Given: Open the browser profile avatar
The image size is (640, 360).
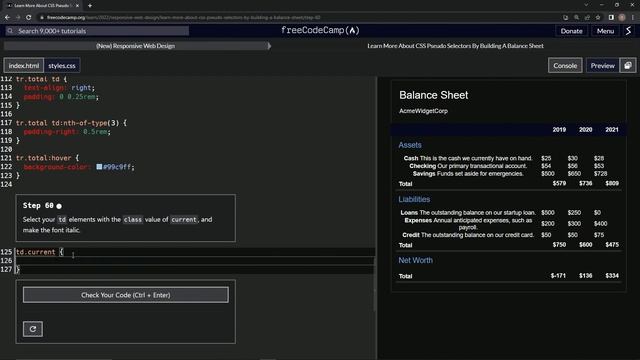Looking at the screenshot, I should [x=622, y=18].
